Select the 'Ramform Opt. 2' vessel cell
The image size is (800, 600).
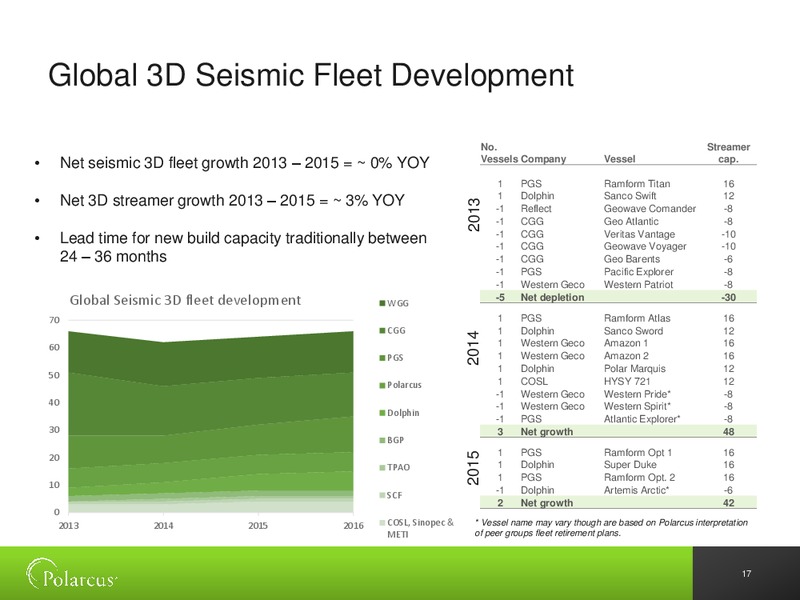[x=639, y=478]
